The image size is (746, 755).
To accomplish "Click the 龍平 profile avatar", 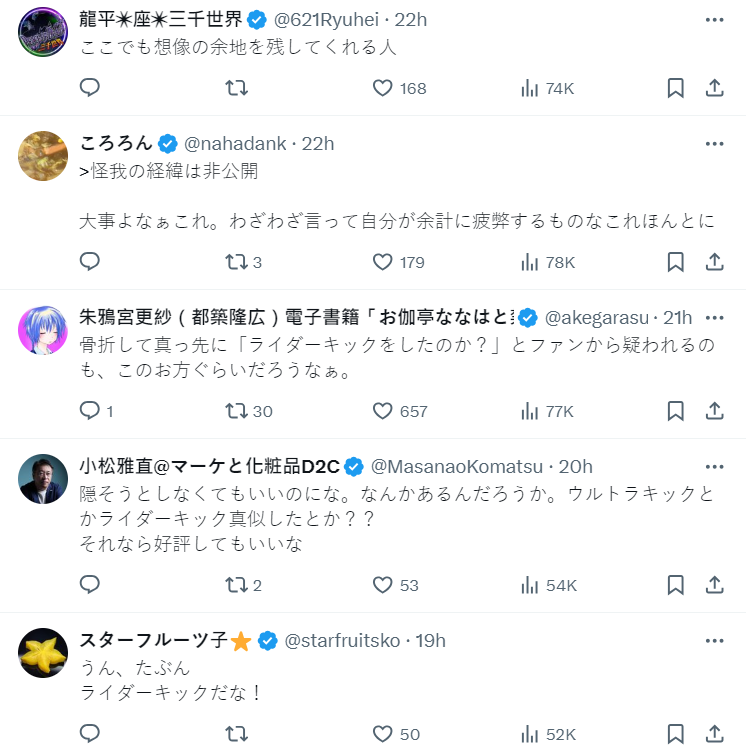I will [43, 32].
